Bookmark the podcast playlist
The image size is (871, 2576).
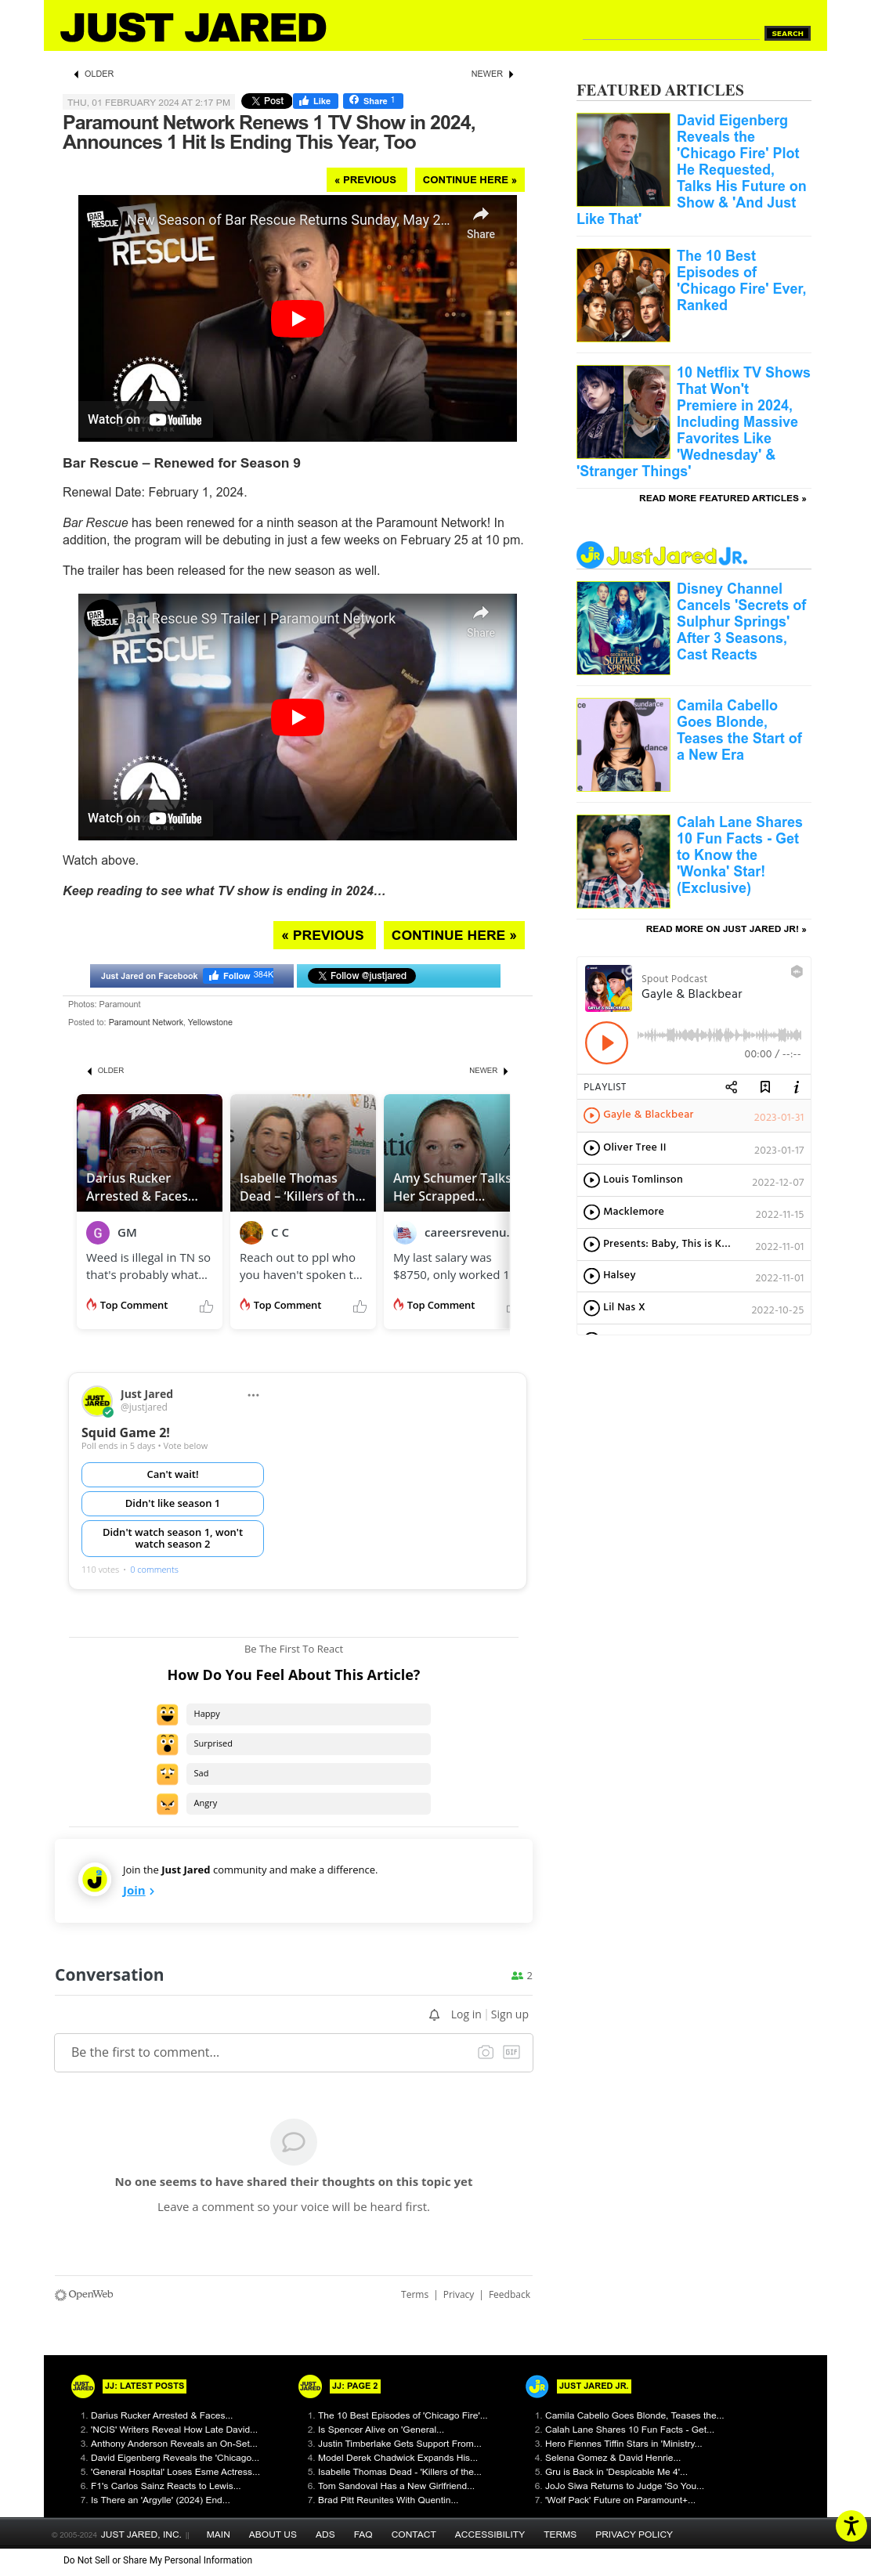coord(765,1087)
